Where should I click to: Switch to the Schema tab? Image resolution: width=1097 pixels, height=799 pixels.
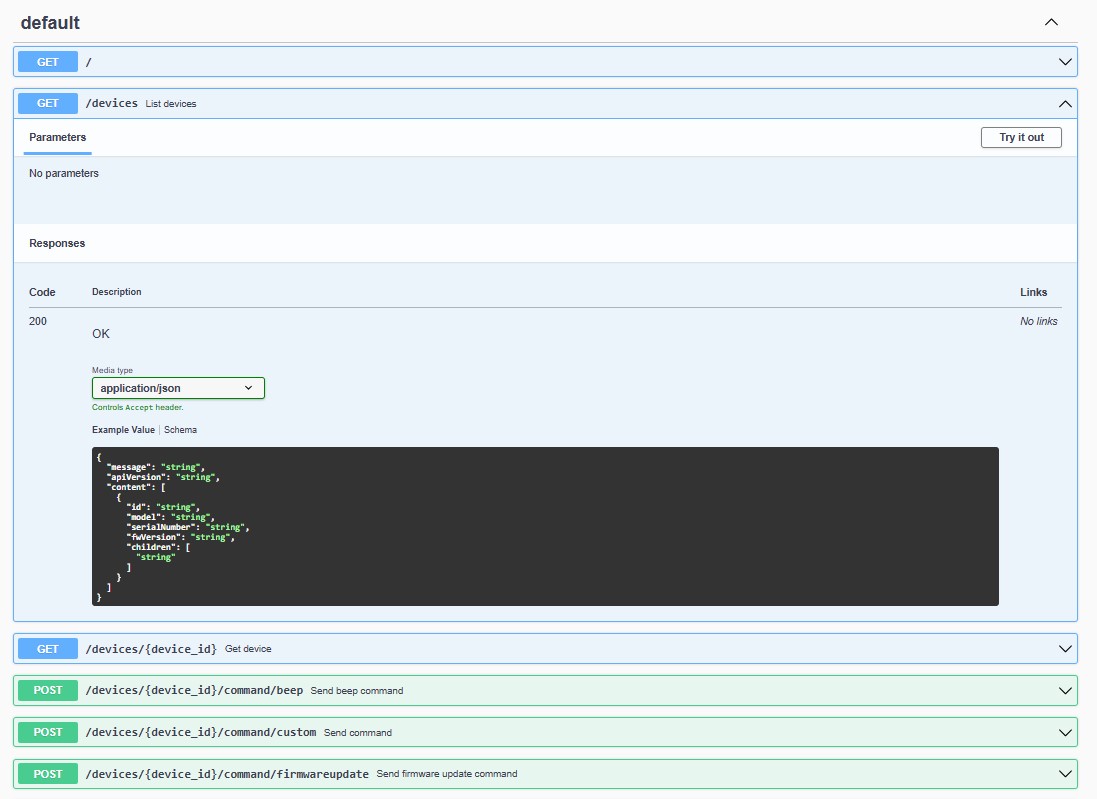180,429
